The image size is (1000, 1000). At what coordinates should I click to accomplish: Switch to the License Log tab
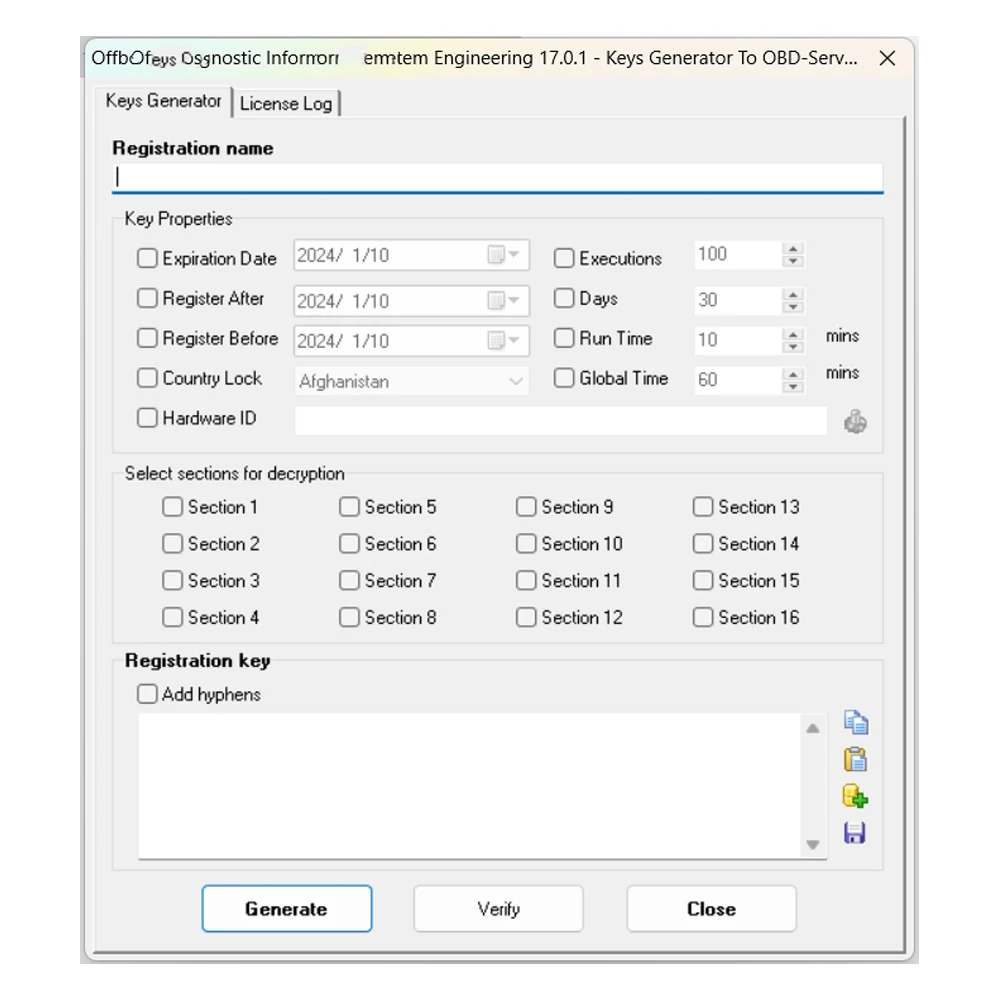(286, 103)
